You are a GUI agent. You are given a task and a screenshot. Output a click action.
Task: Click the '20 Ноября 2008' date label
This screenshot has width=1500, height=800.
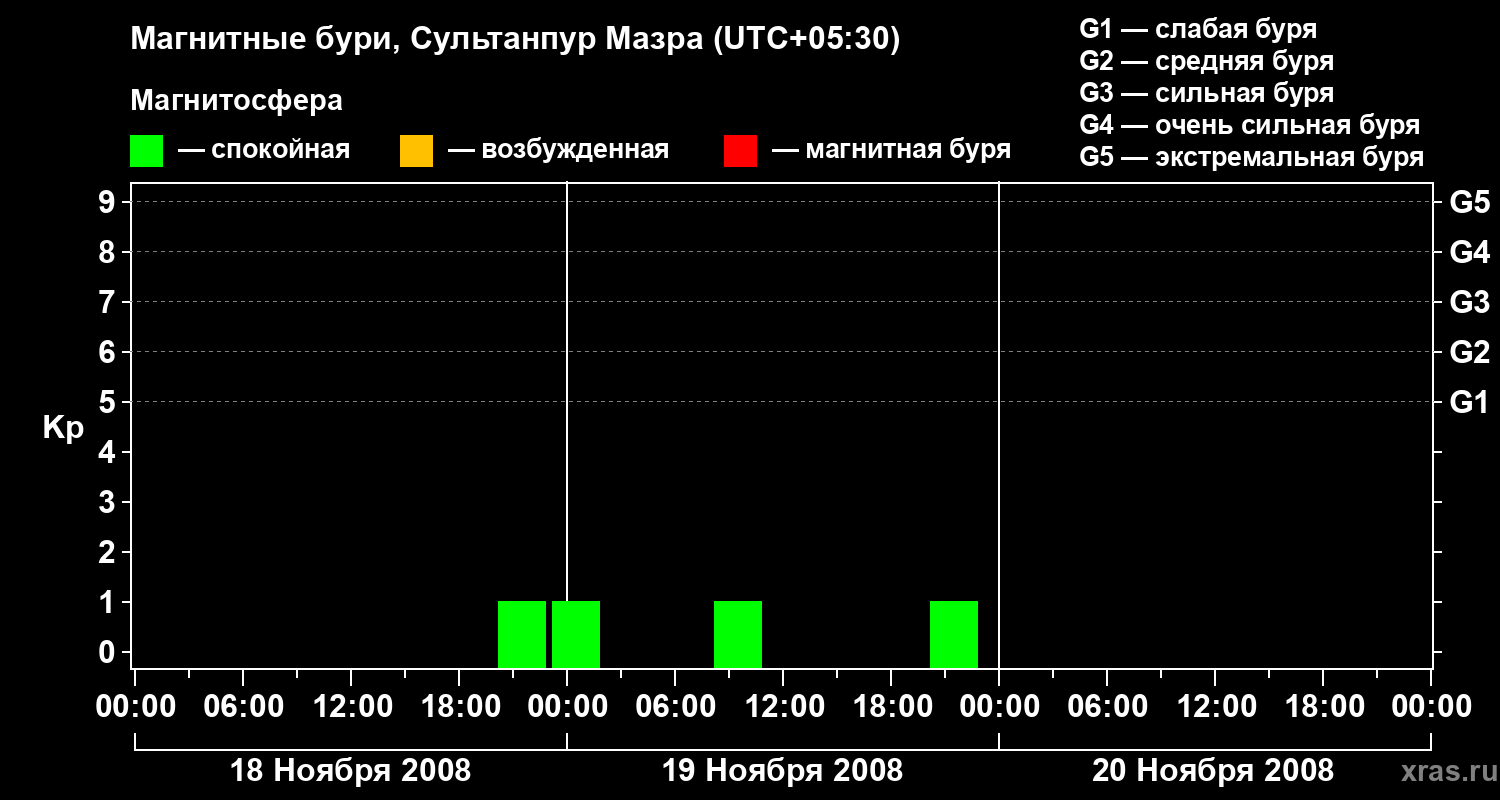pyautogui.click(x=1213, y=771)
